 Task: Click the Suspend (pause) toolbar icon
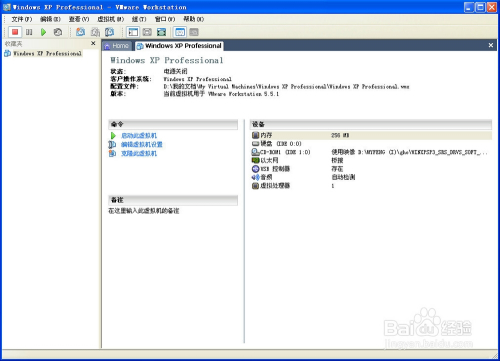tap(29, 32)
